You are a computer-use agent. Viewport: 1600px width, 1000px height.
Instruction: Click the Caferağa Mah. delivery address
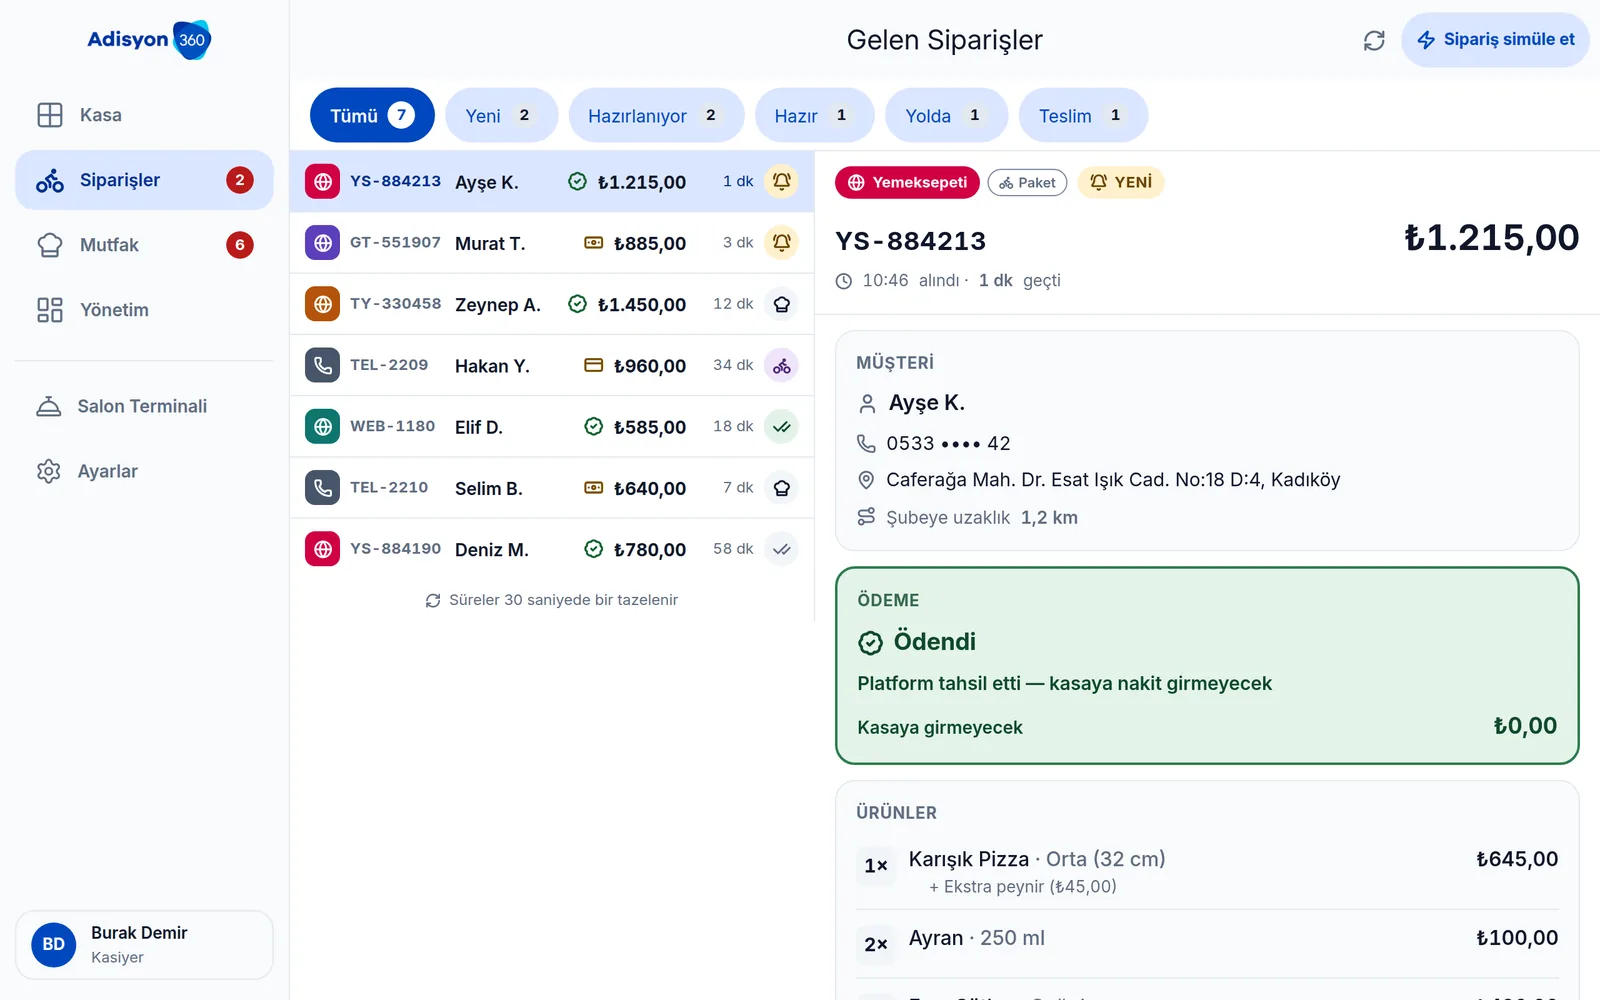click(x=1113, y=480)
